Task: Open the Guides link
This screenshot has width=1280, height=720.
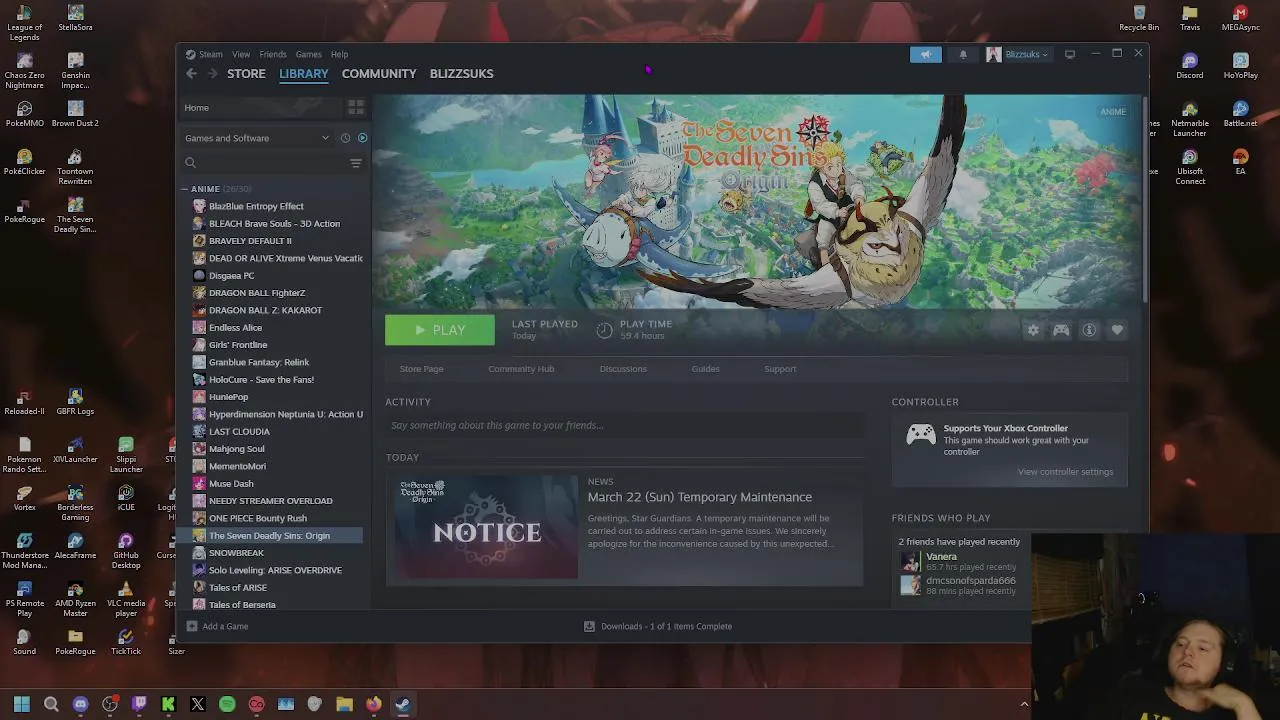Action: click(x=705, y=369)
